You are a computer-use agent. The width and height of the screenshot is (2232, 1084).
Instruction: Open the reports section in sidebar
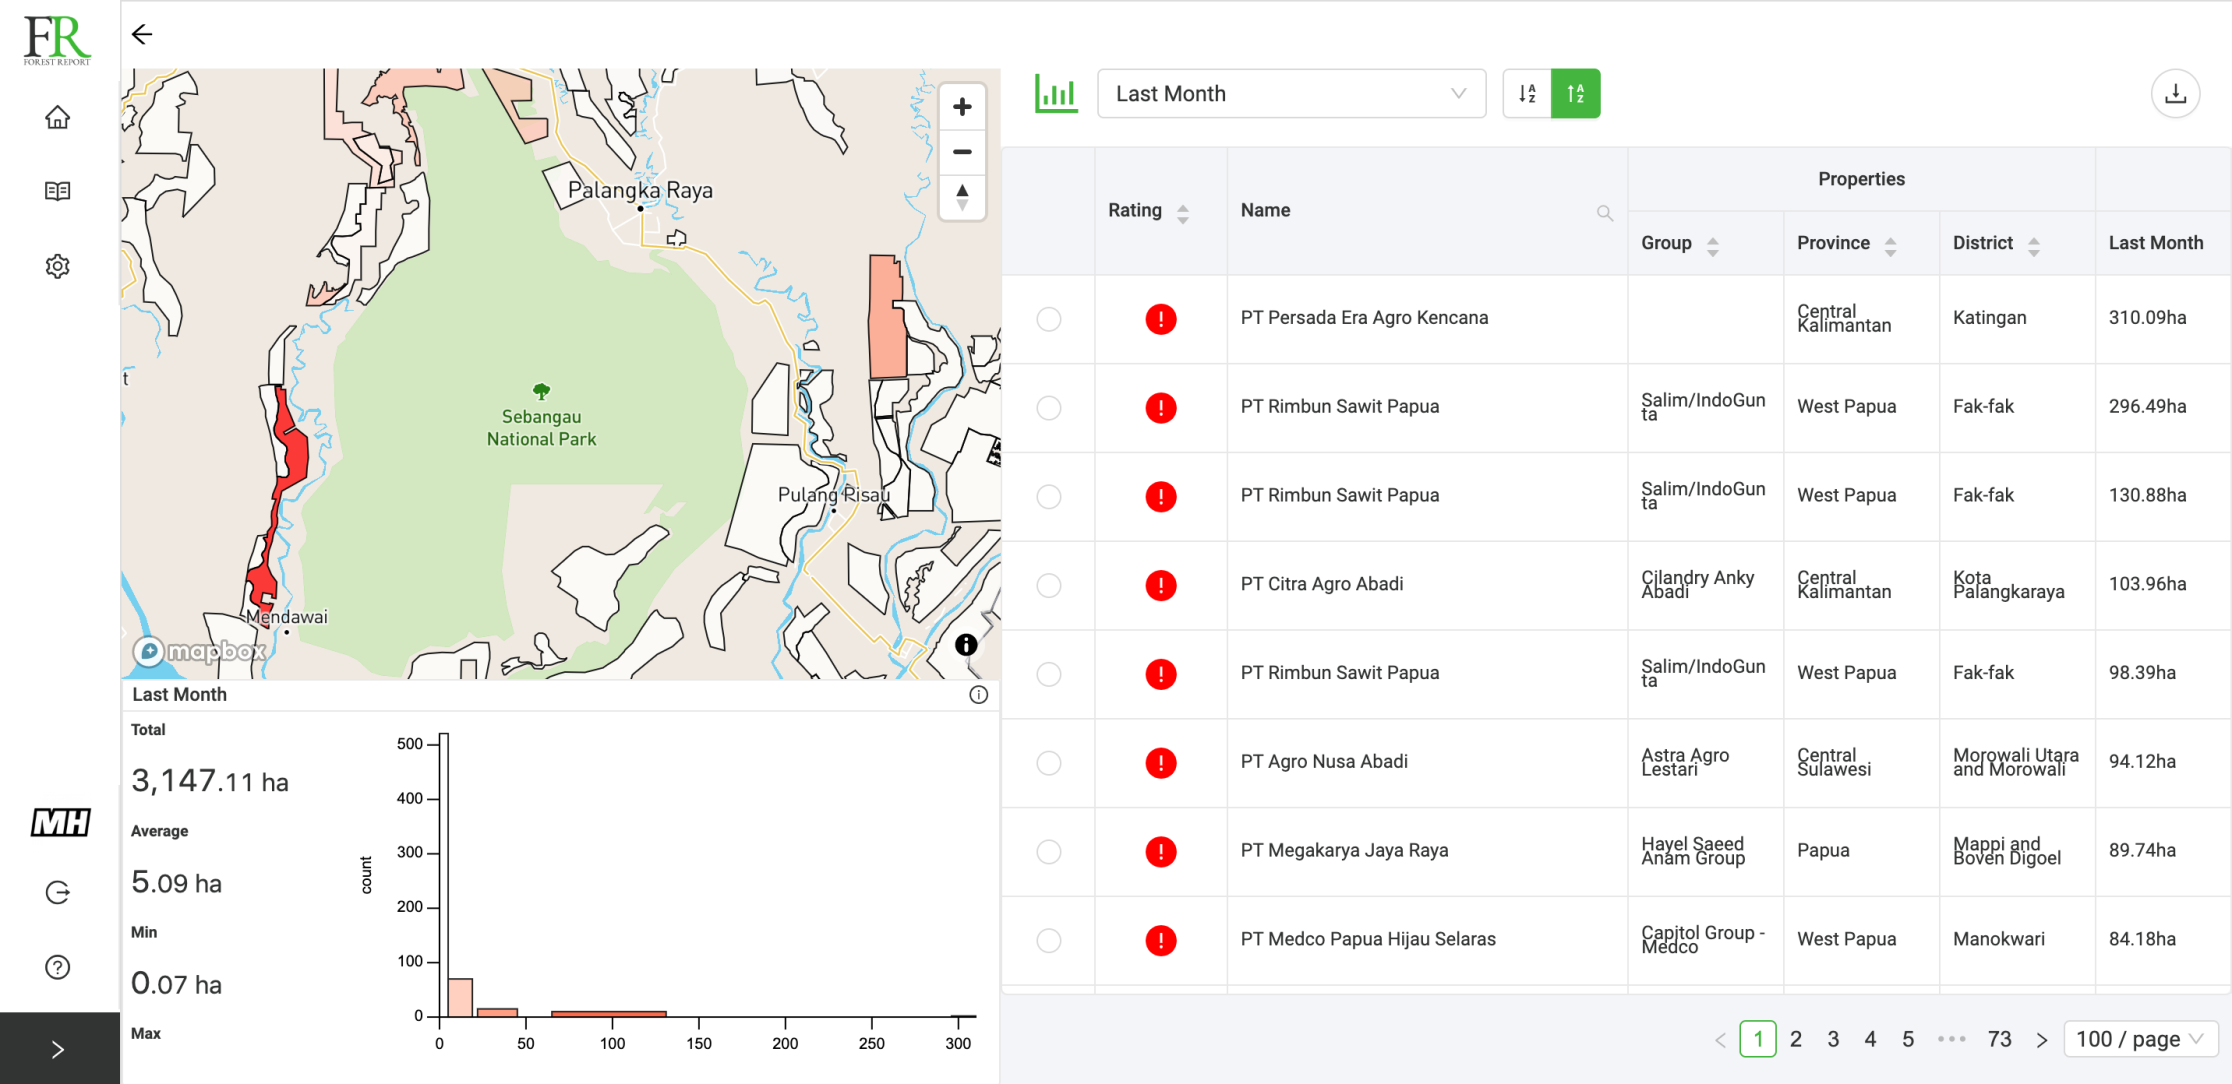[57, 190]
